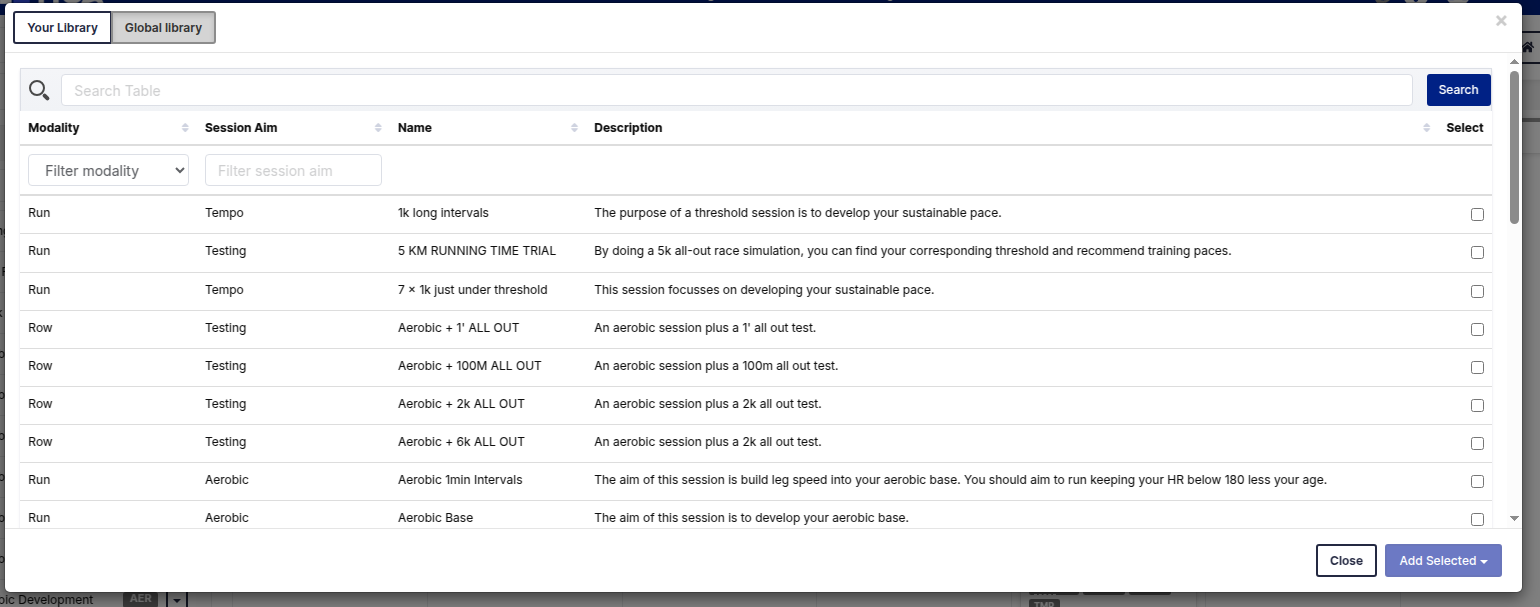Click the 5k all-out race simulation description
The height and width of the screenshot is (607, 1540).
[x=913, y=251]
